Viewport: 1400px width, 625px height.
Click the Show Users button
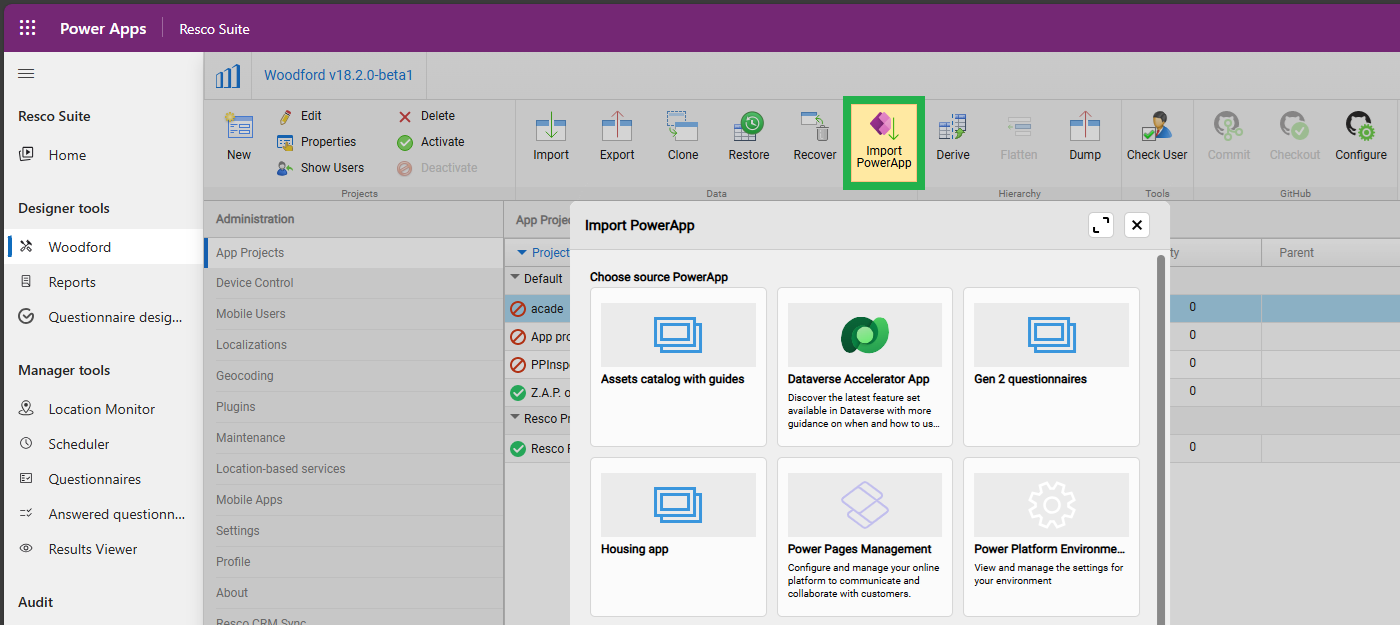pyautogui.click(x=321, y=168)
